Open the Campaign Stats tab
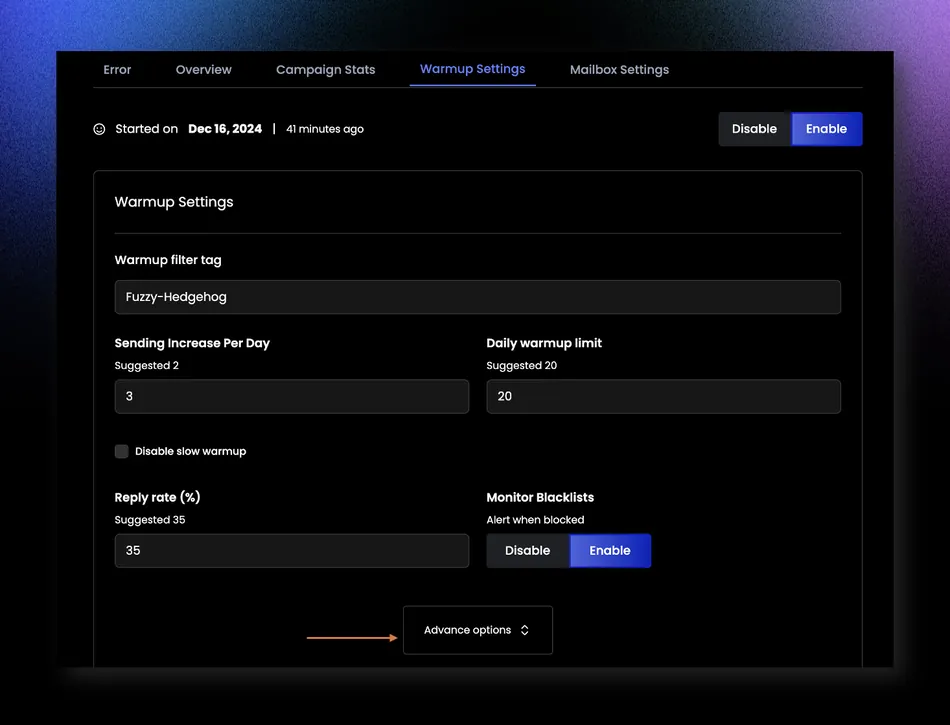 (325, 70)
